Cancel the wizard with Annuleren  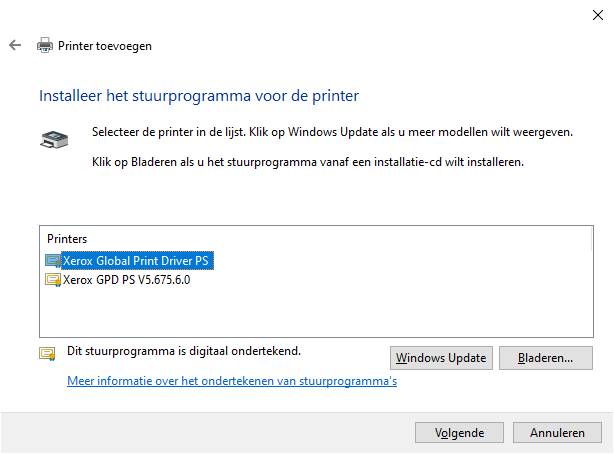[557, 432]
